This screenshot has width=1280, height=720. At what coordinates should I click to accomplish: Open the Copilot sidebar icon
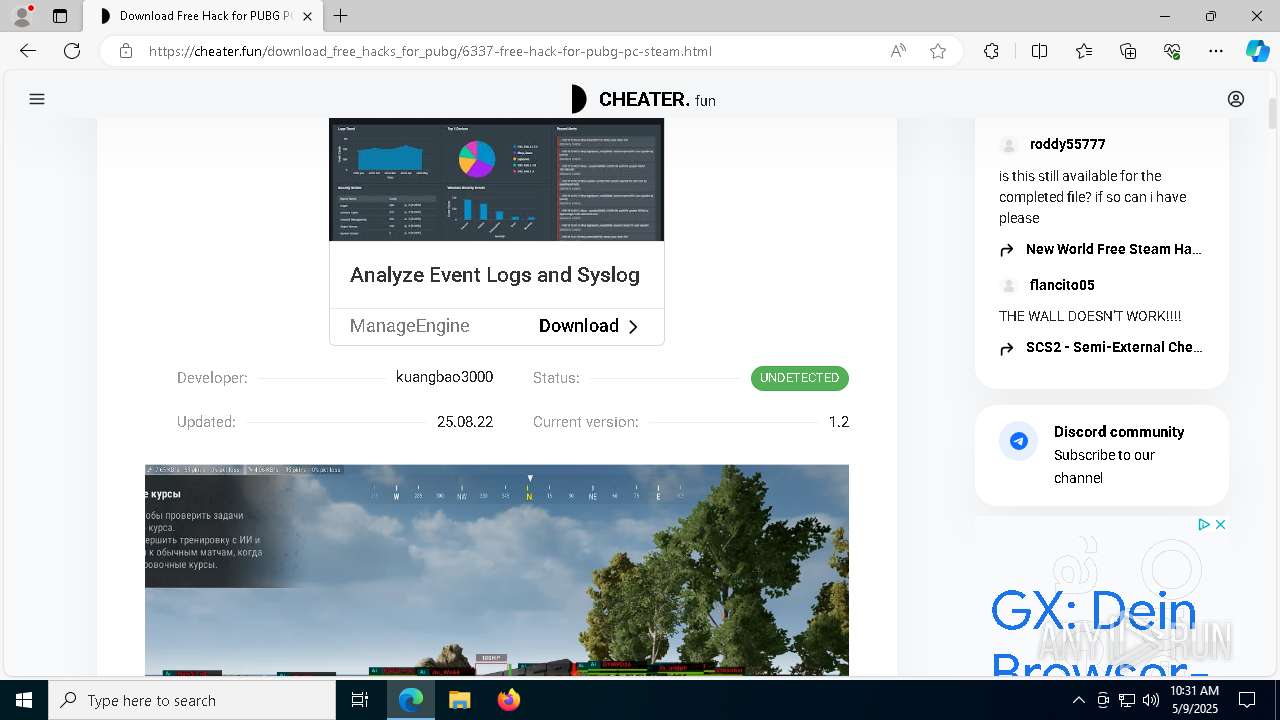[x=1257, y=51]
